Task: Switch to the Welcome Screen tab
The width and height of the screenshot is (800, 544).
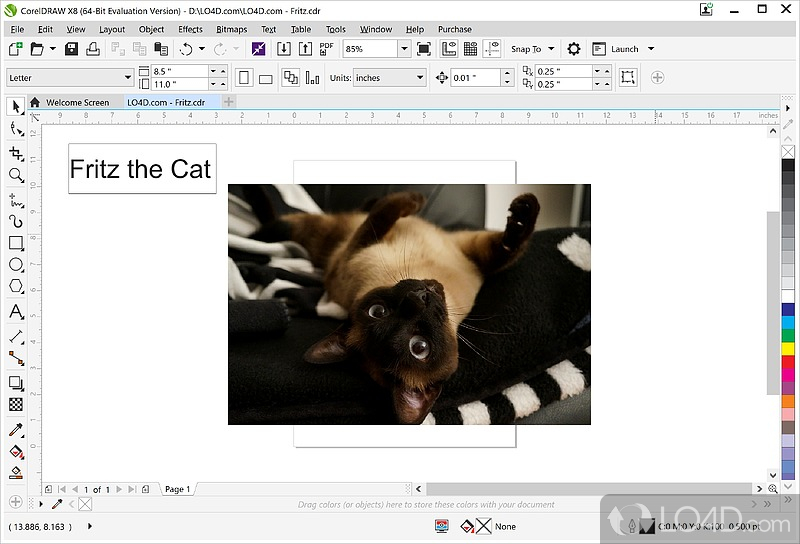Action: coord(77,102)
